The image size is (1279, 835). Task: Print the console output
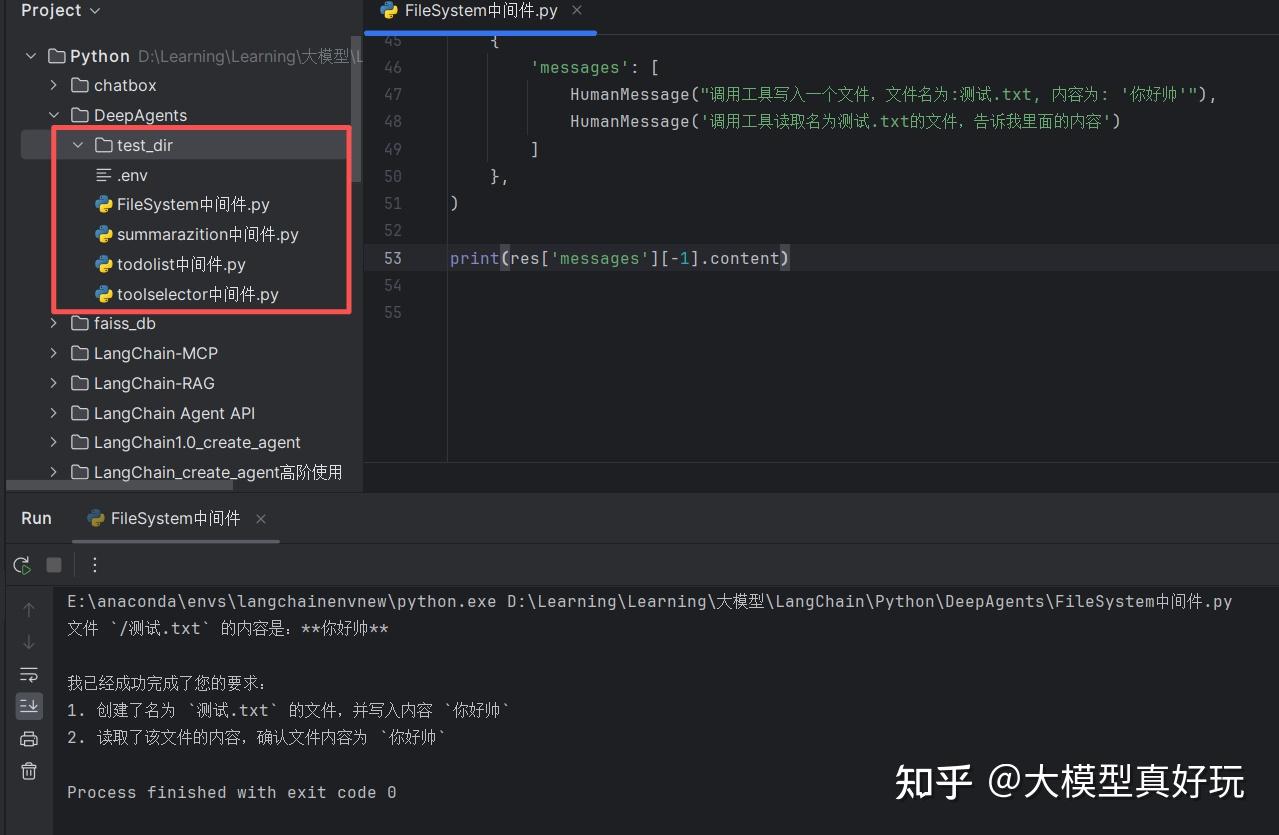click(x=29, y=739)
